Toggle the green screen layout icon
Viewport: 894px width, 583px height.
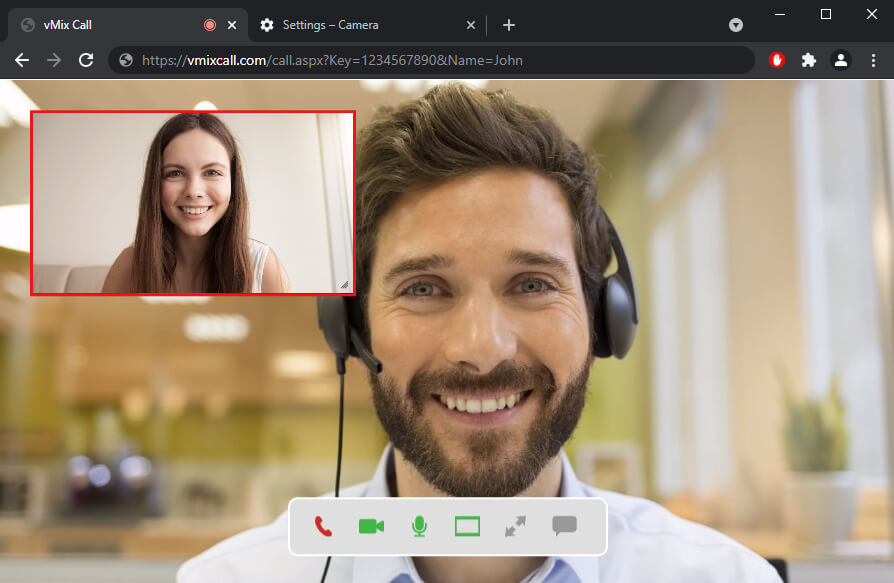[x=467, y=526]
